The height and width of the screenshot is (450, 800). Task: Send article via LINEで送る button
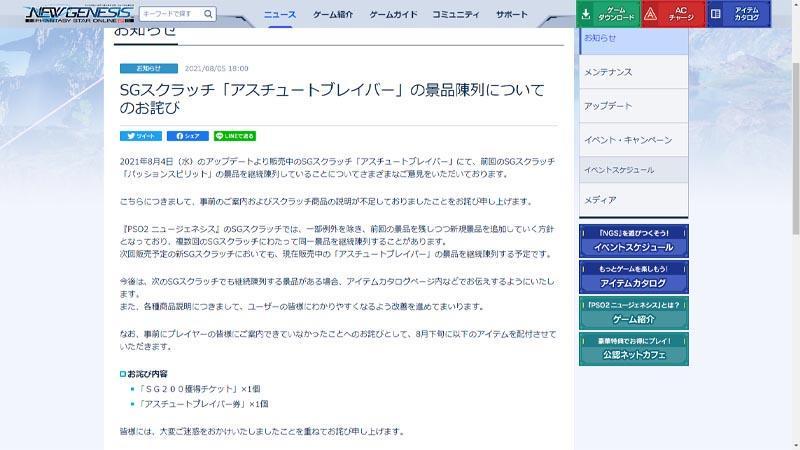(235, 136)
